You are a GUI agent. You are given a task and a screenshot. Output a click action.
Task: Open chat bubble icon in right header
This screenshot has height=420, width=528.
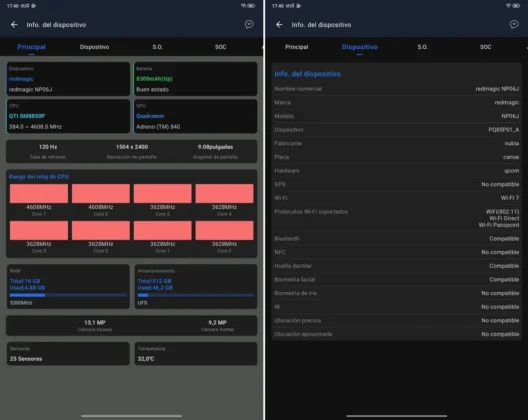coord(514,24)
